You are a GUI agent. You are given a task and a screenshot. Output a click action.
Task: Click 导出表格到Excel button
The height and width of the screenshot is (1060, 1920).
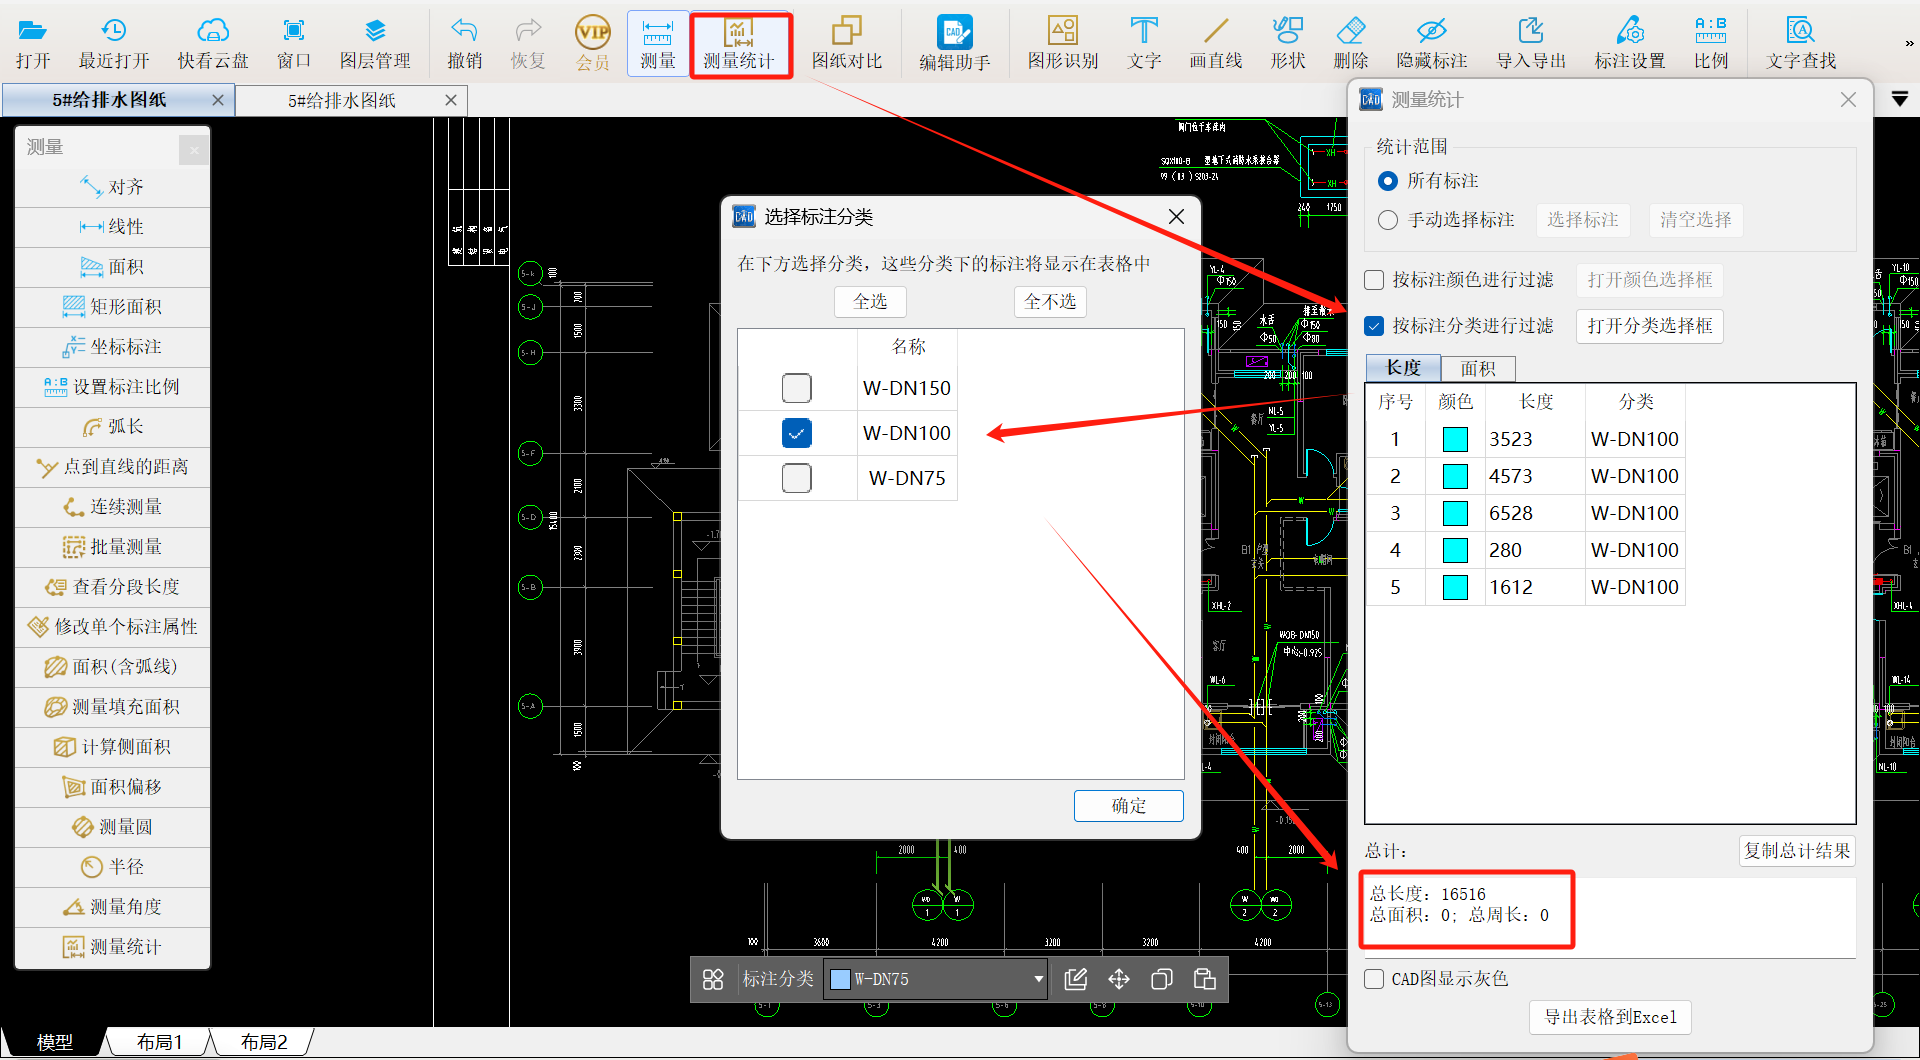pyautogui.click(x=1610, y=1017)
